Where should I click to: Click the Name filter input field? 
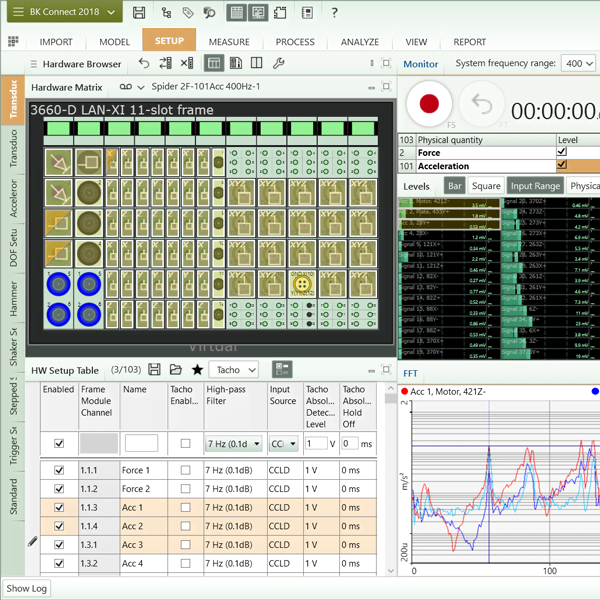coord(141,443)
